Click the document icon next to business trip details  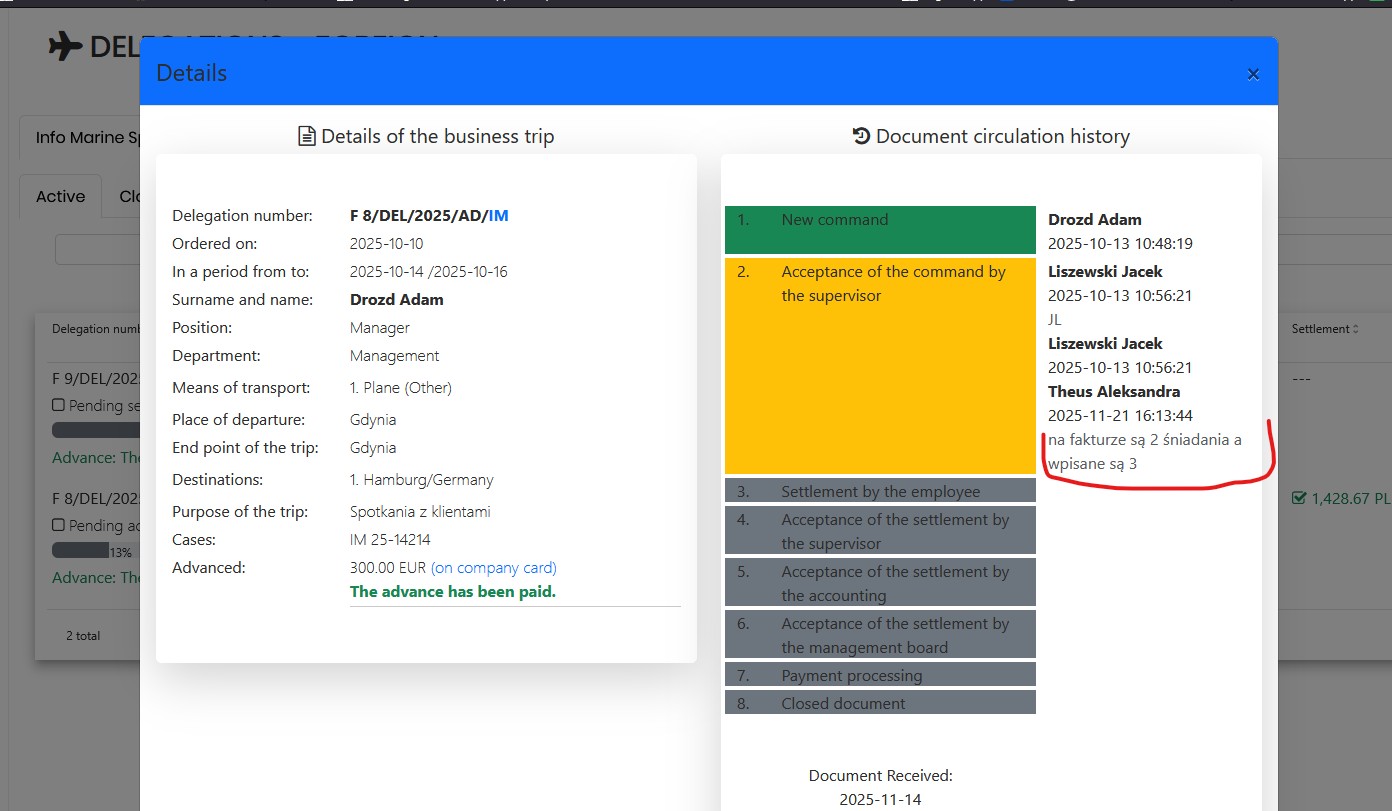tap(307, 136)
